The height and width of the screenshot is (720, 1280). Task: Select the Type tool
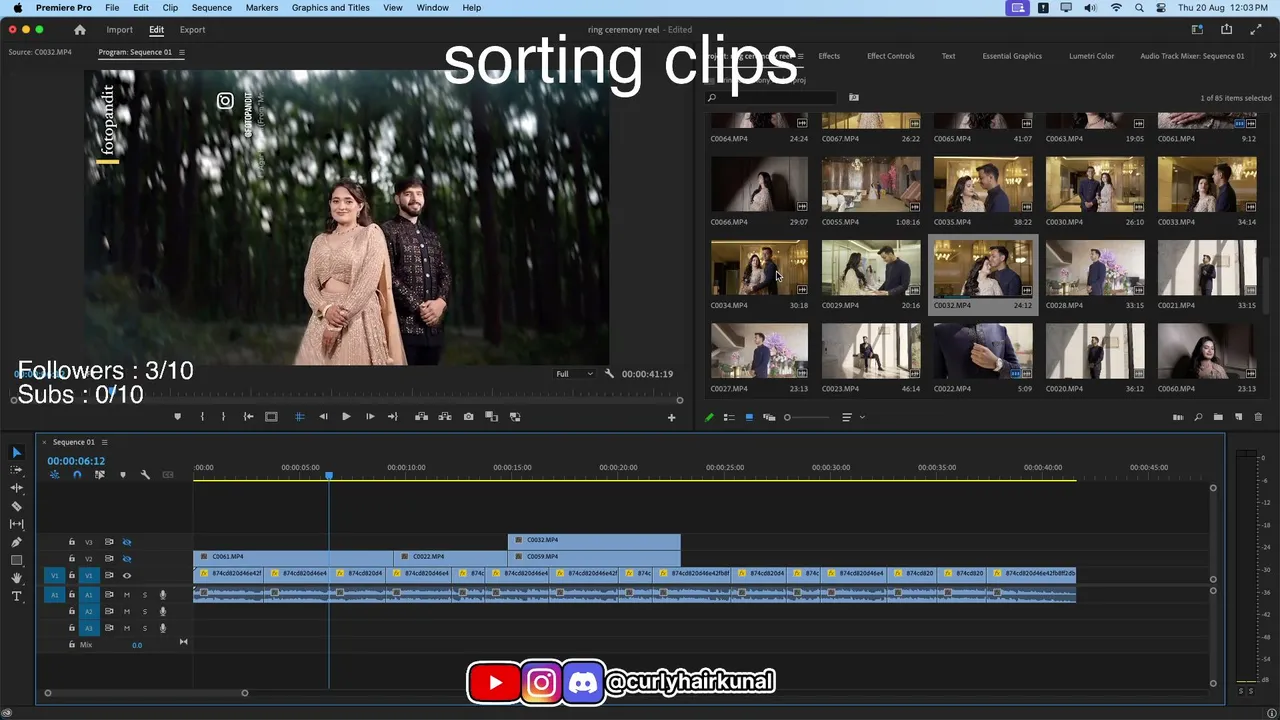[x=16, y=596]
